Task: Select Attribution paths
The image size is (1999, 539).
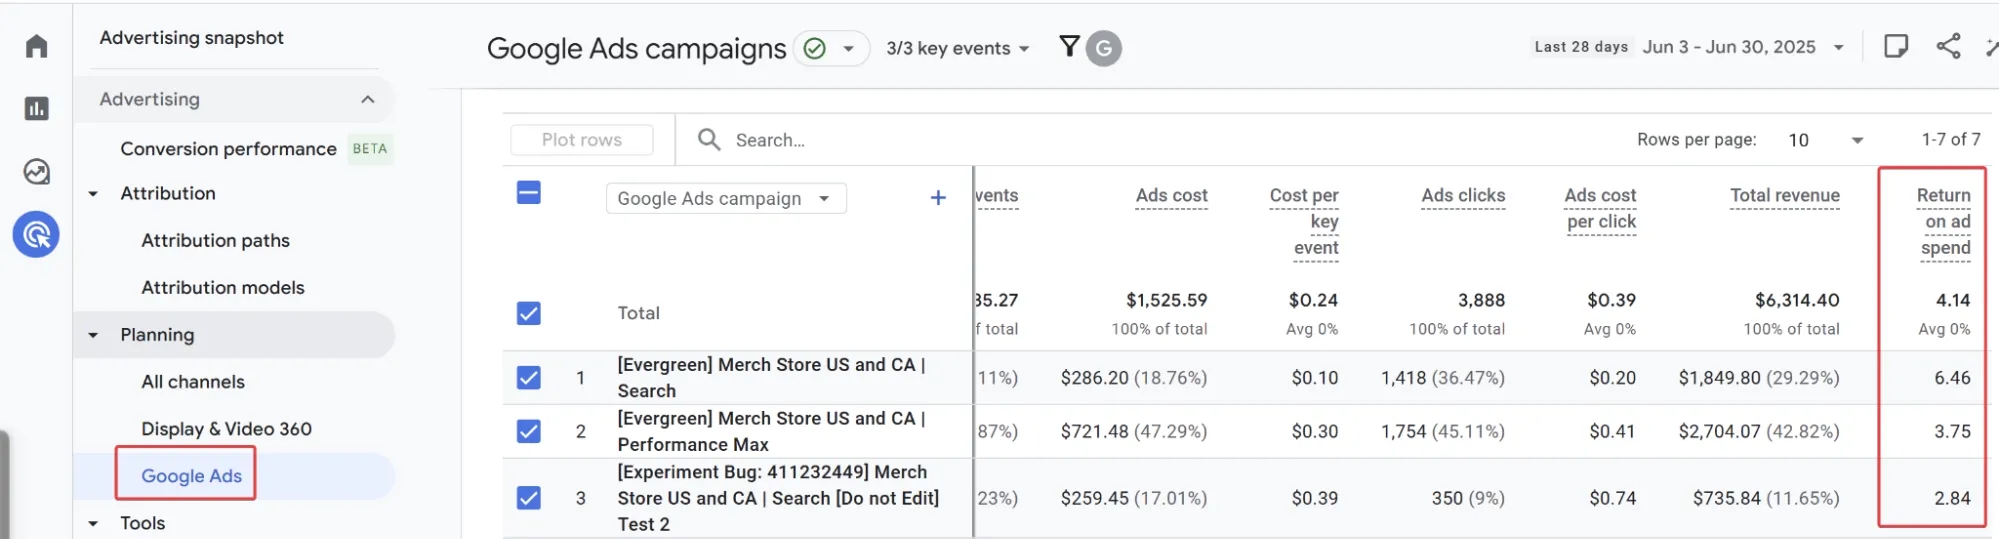Action: (x=216, y=240)
